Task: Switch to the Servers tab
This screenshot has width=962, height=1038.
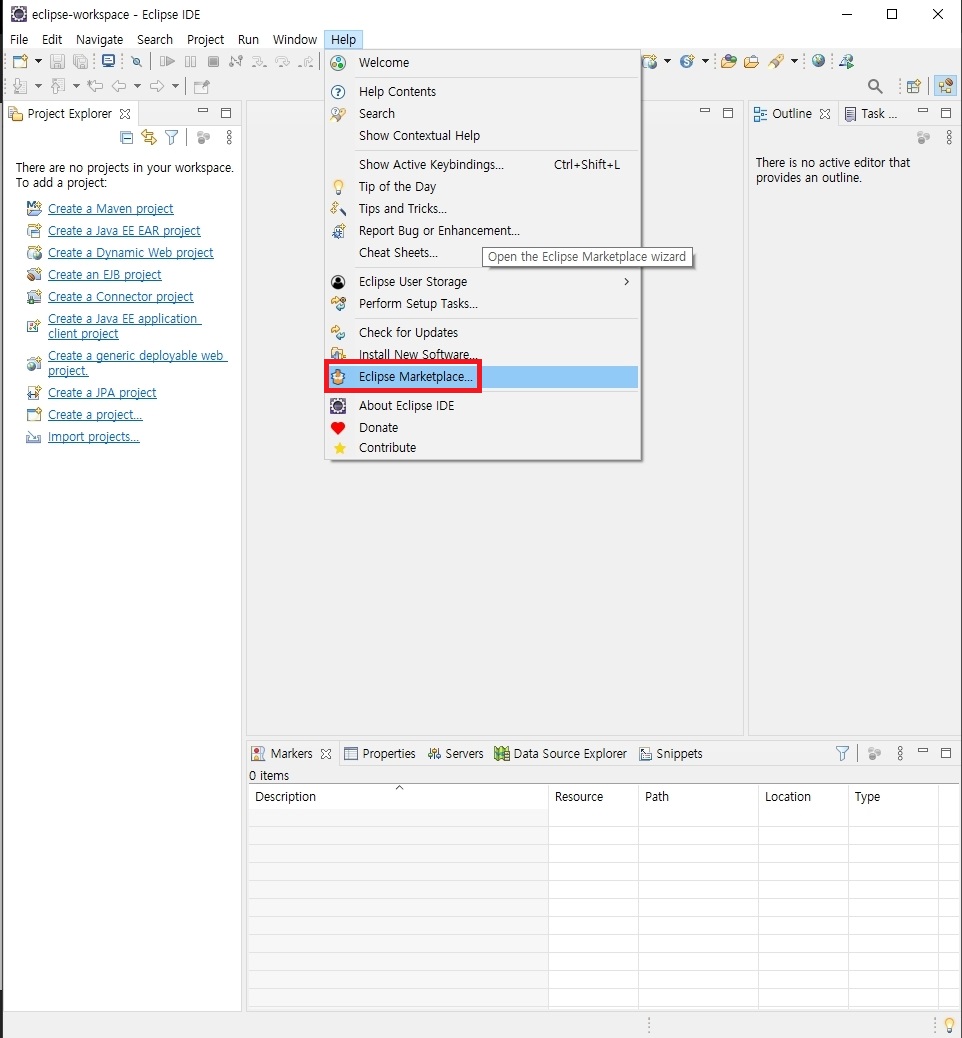Action: click(456, 753)
